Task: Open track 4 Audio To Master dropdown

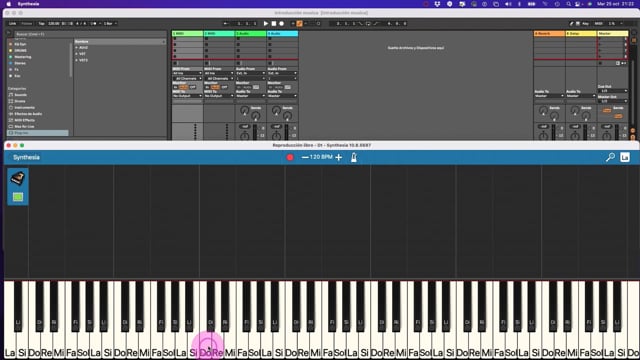Action: (x=282, y=96)
